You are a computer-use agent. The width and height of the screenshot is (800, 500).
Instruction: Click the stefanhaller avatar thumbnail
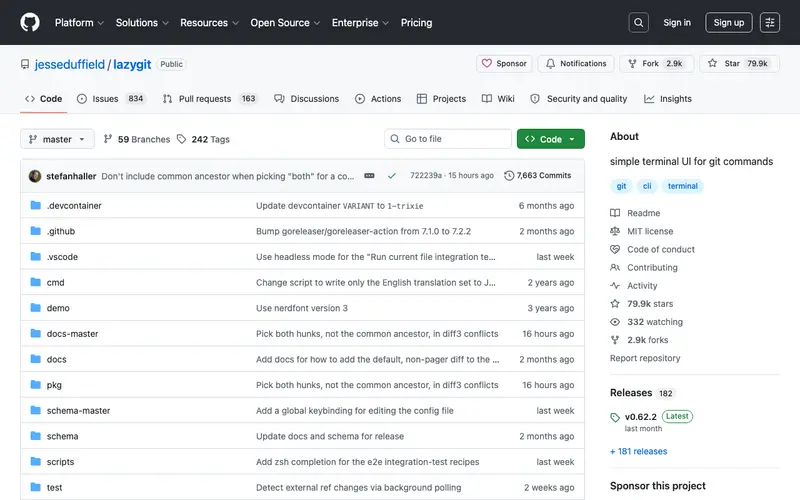[35, 176]
